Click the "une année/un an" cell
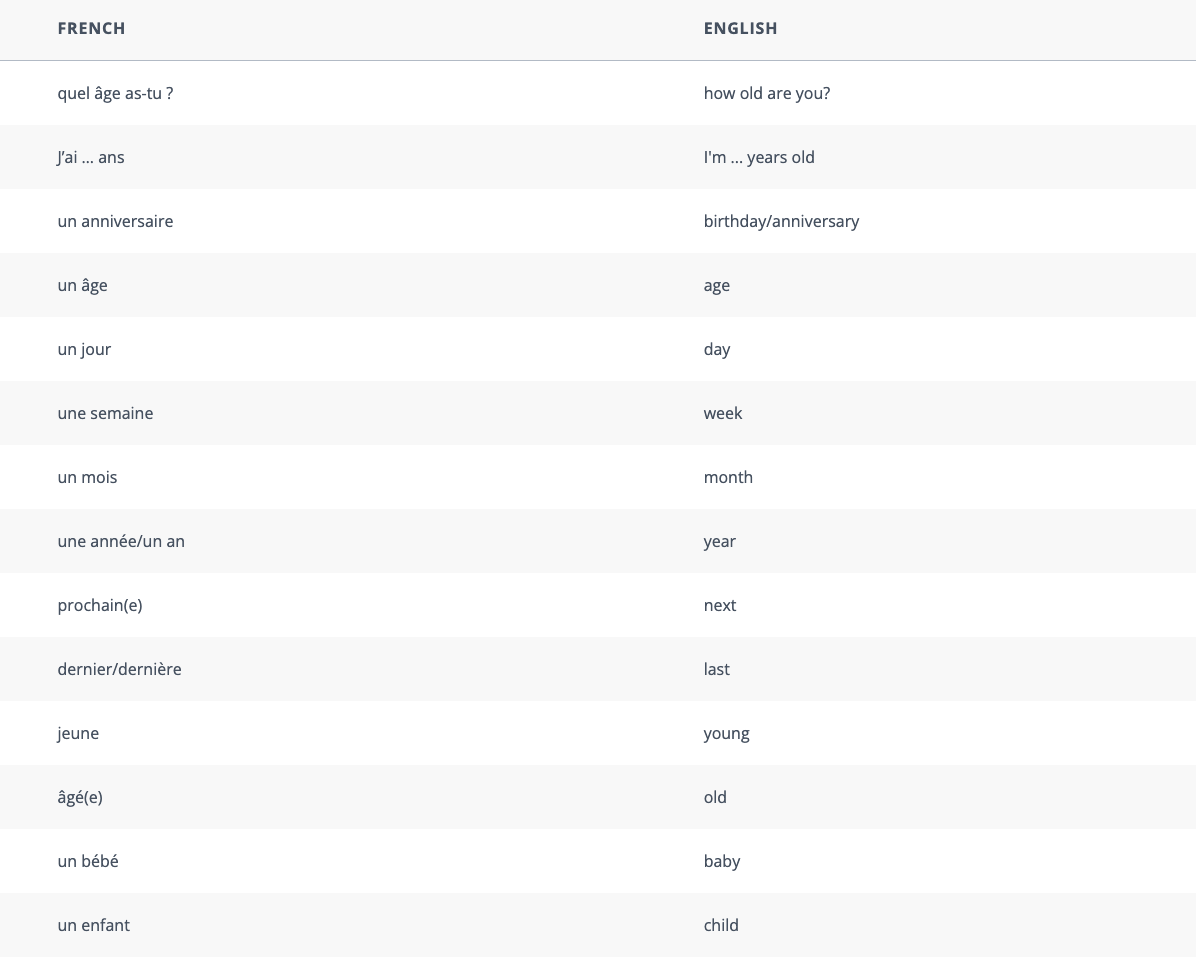This screenshot has height=959, width=1196. [x=121, y=541]
